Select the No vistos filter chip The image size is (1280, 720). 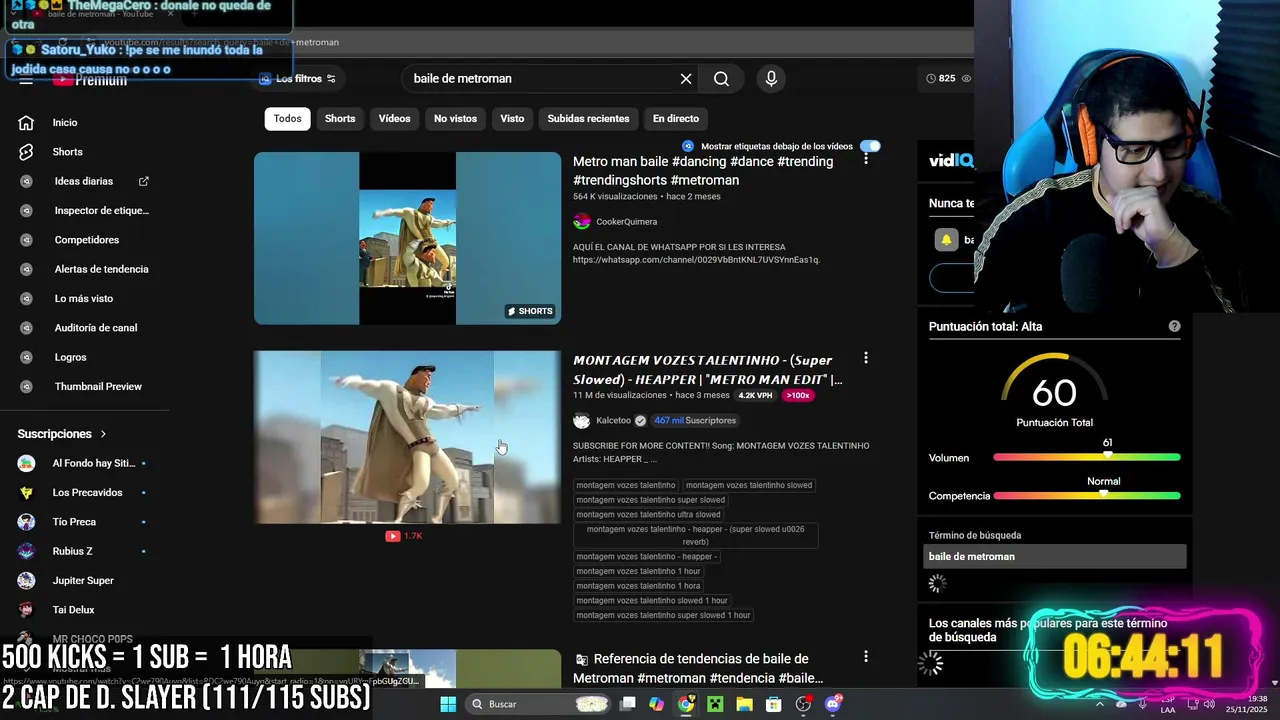(456, 118)
